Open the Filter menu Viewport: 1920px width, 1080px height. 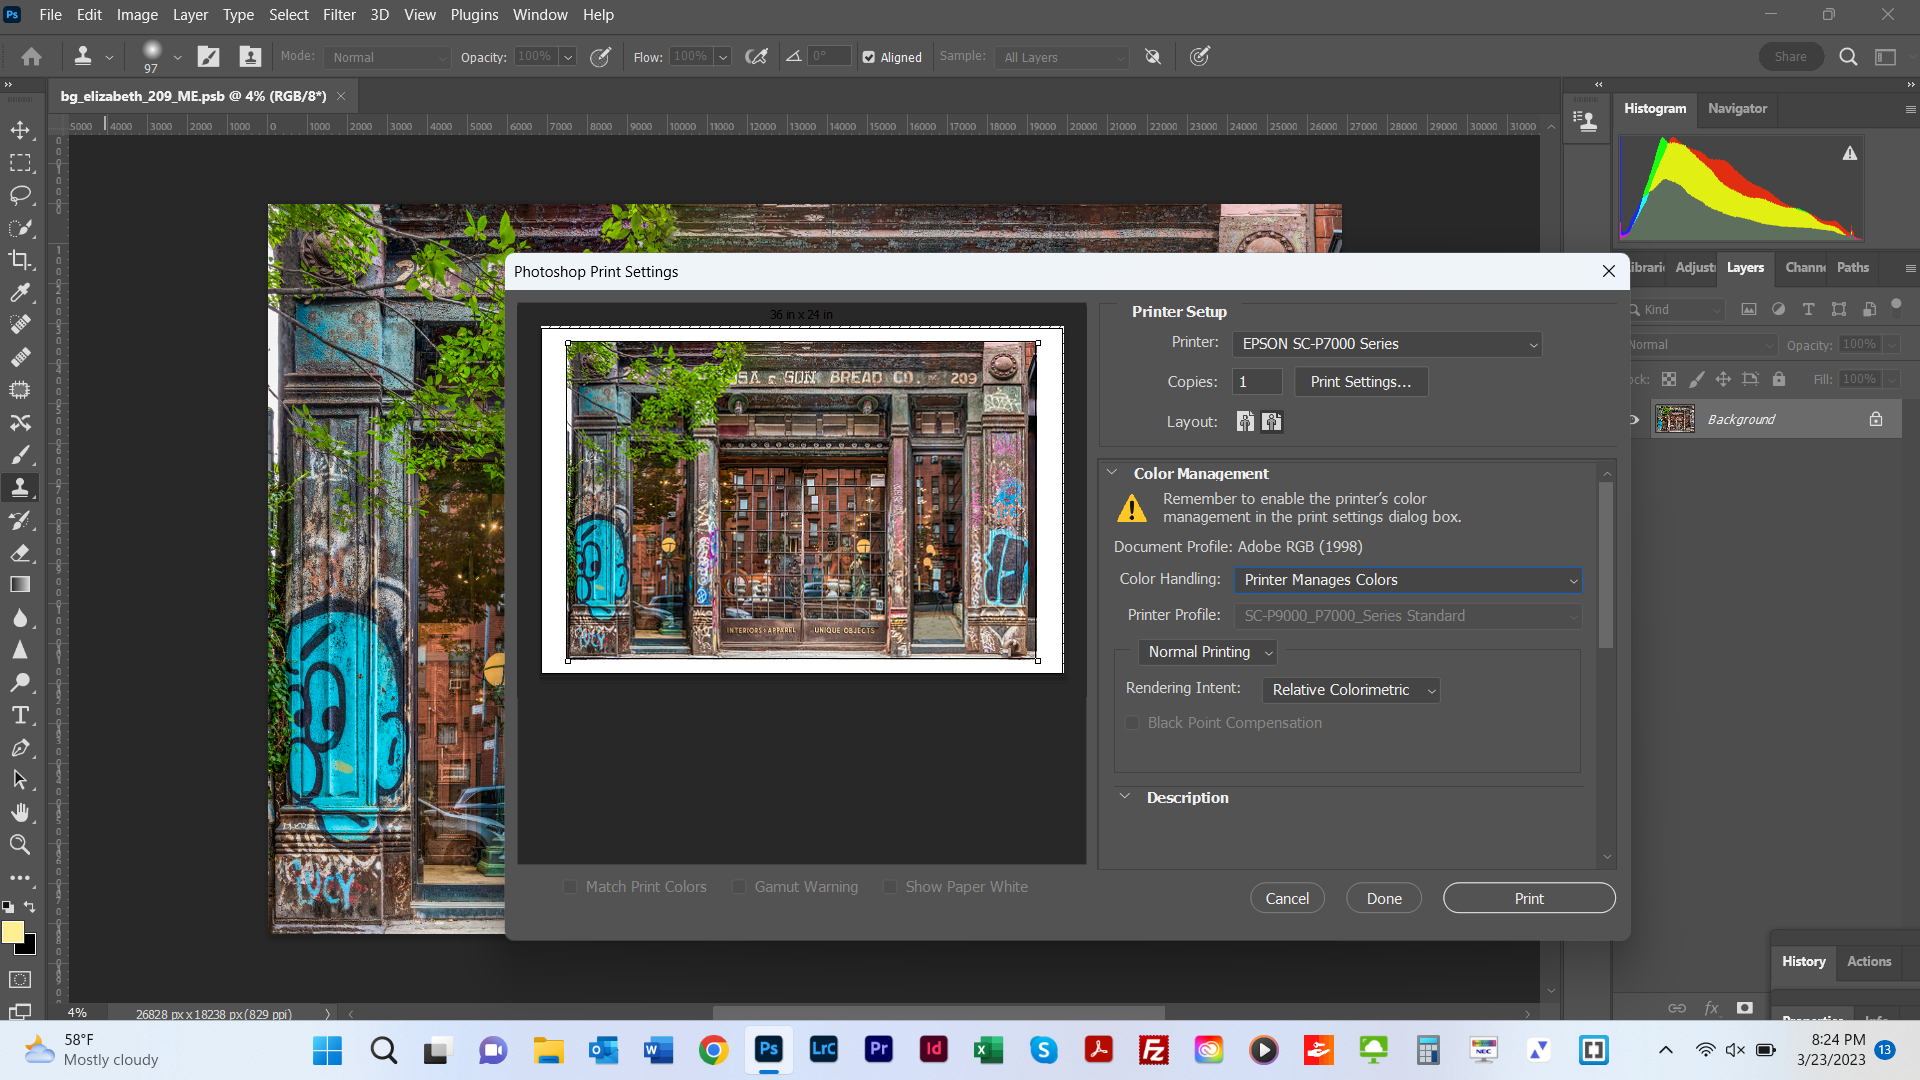[338, 15]
